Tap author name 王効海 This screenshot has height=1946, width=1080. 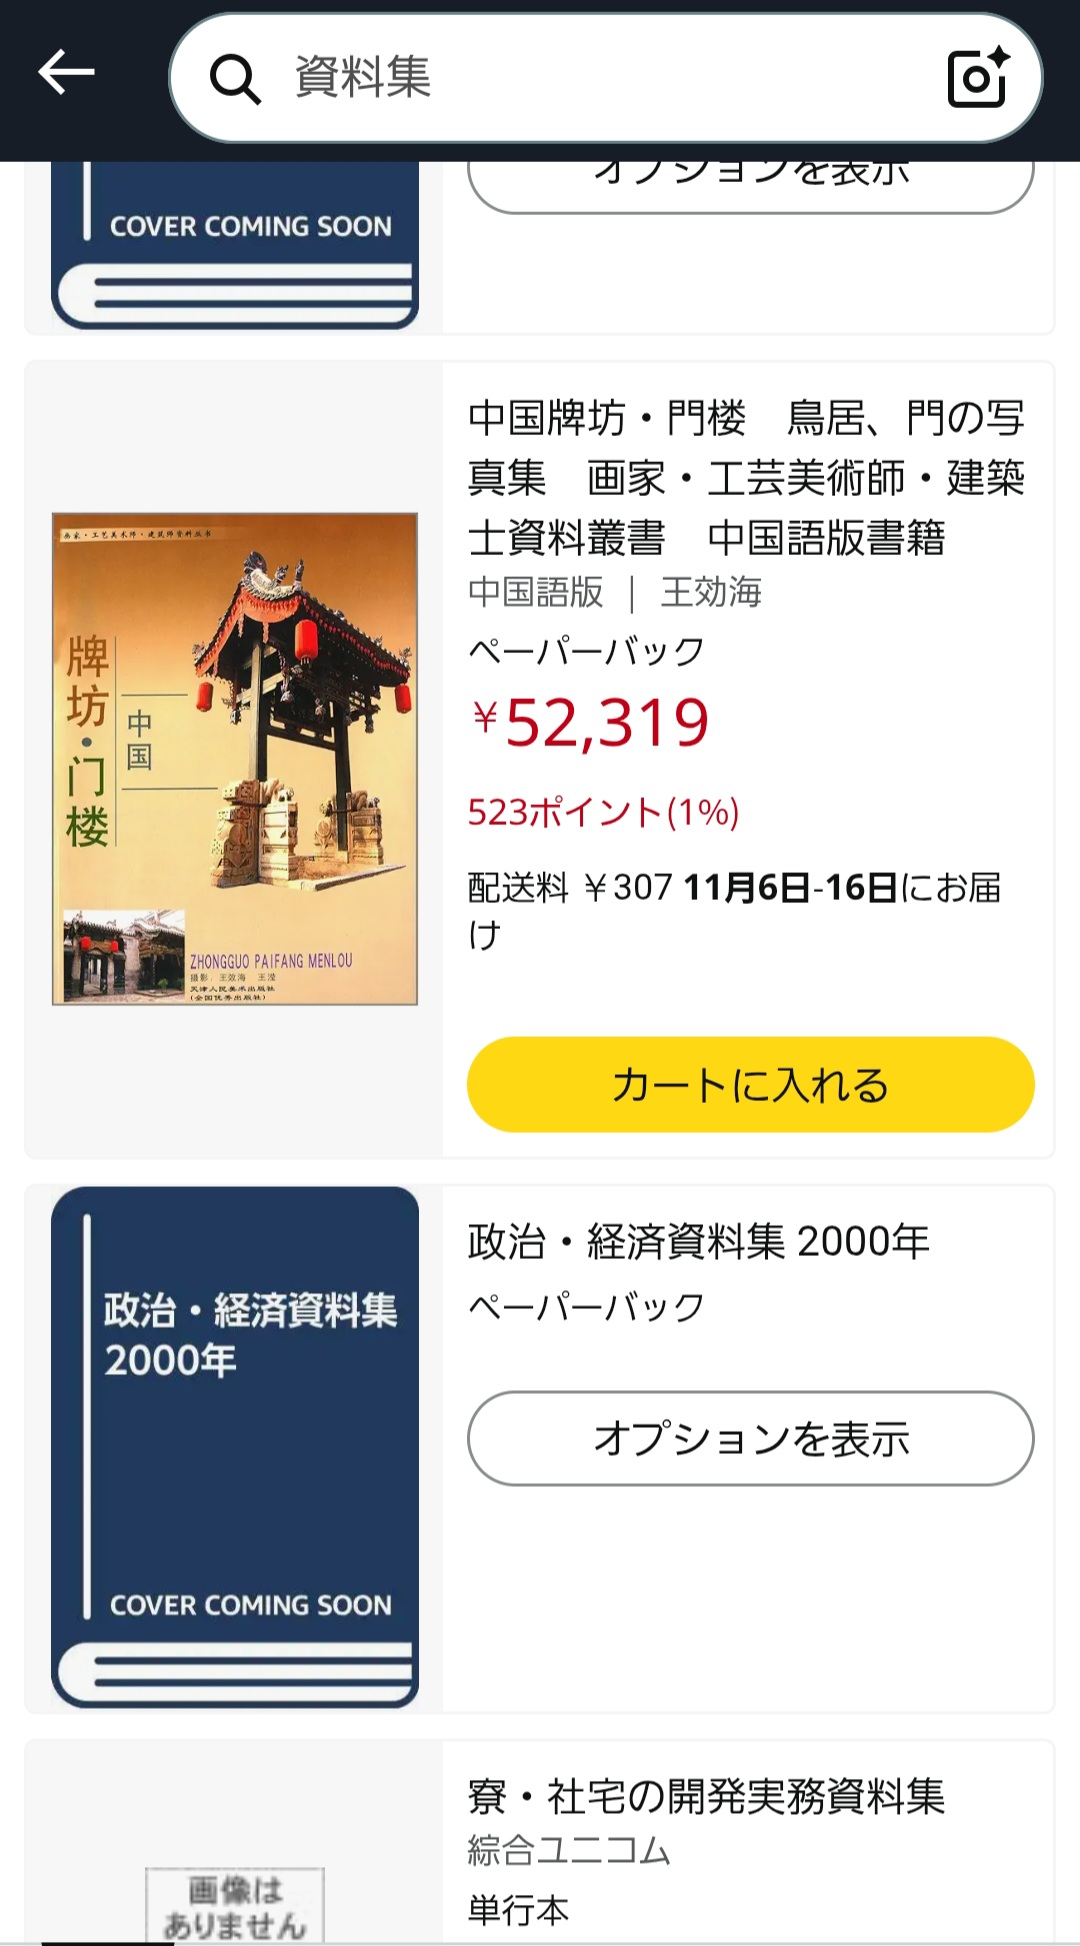point(711,593)
